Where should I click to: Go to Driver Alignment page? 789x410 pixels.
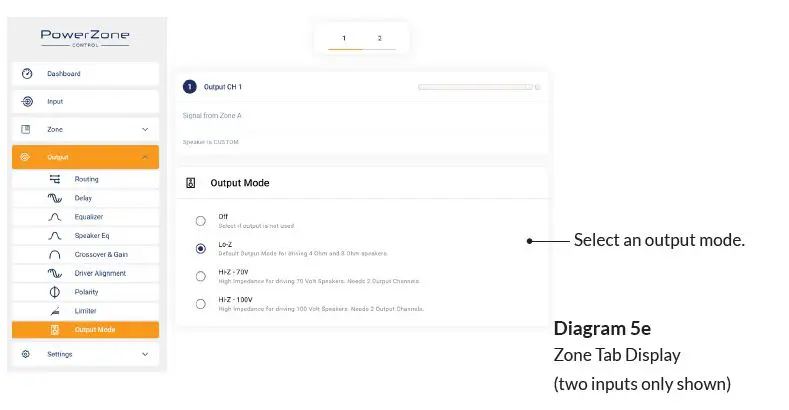click(x=100, y=273)
